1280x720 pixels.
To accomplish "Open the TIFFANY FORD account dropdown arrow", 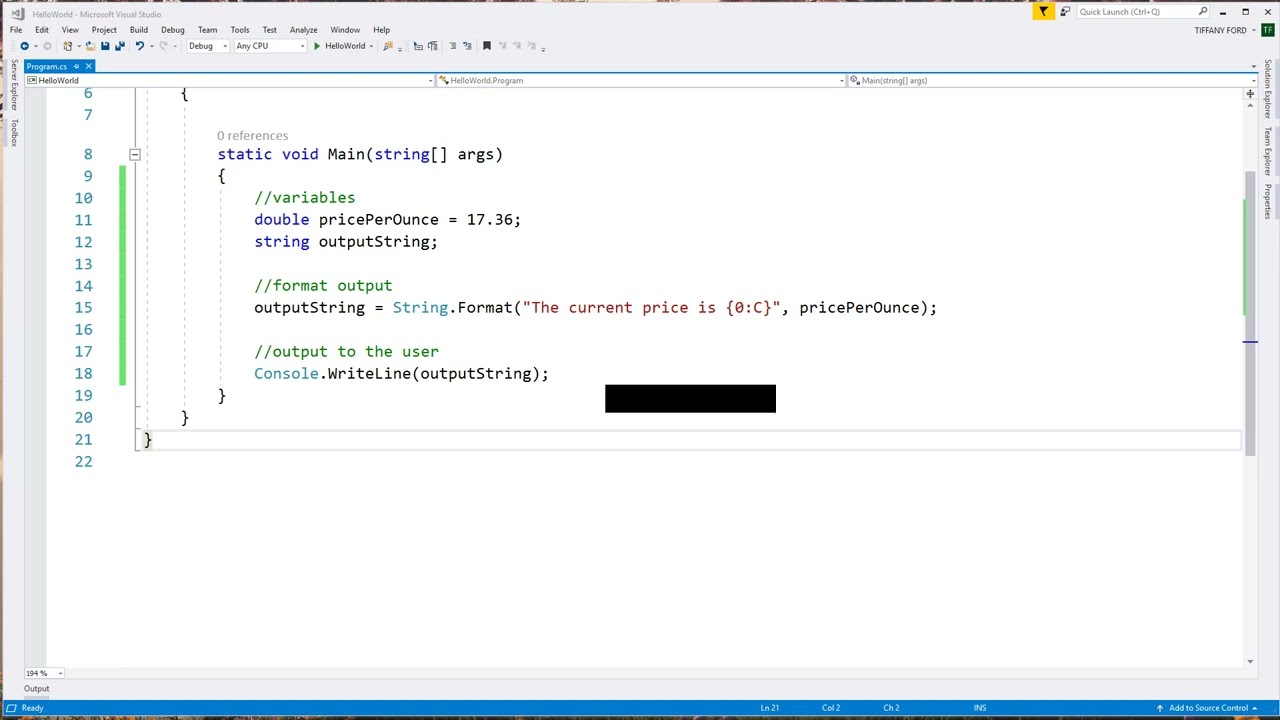I will click(1252, 31).
